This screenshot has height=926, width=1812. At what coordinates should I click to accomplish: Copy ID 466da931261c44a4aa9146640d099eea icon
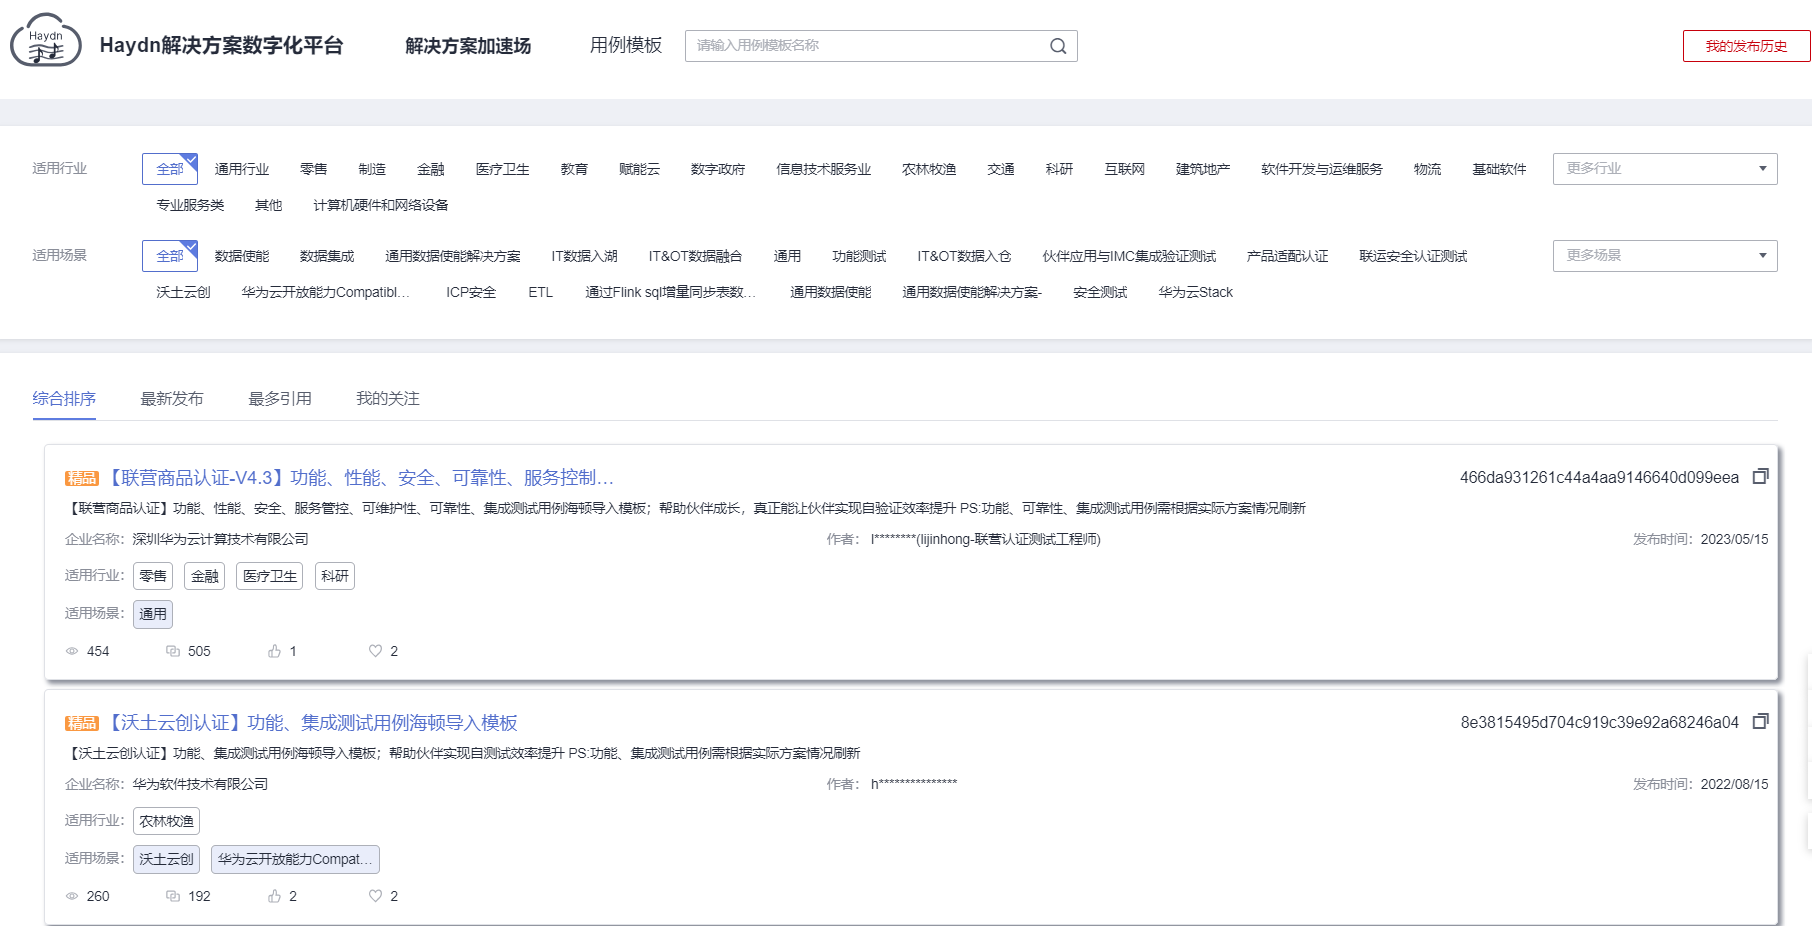1761,477
